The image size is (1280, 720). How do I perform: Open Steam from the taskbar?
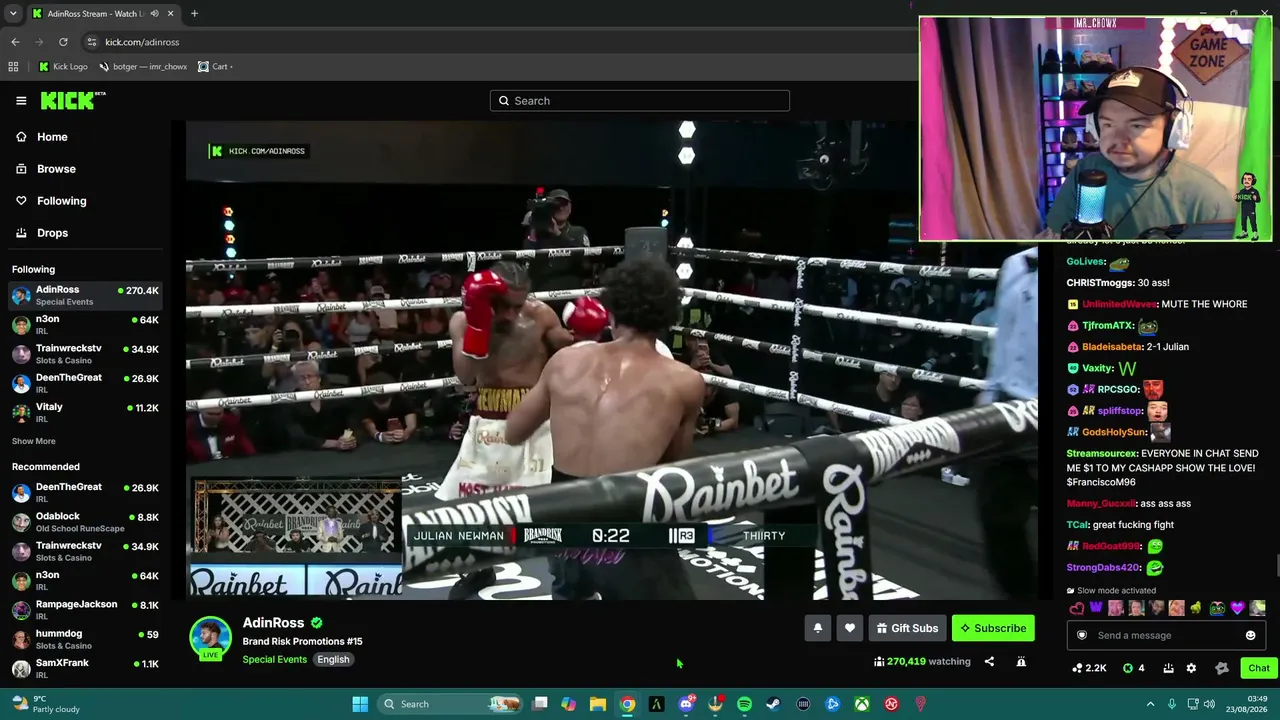773,704
